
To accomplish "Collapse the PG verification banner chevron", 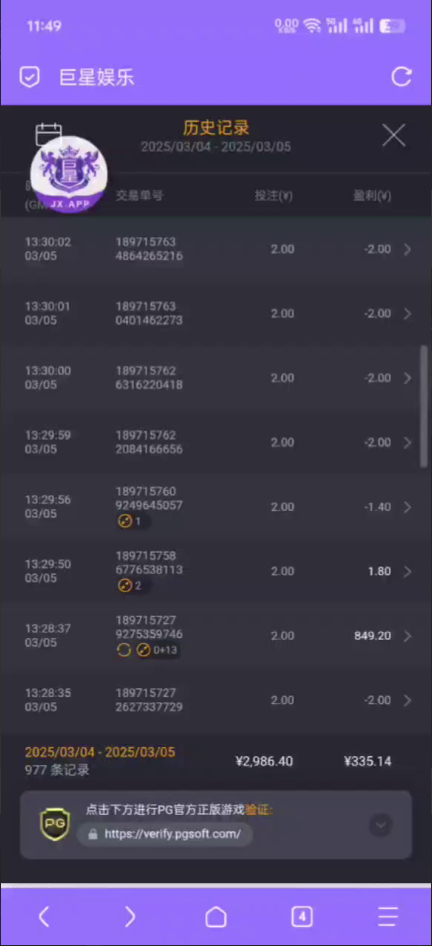I will click(x=381, y=825).
